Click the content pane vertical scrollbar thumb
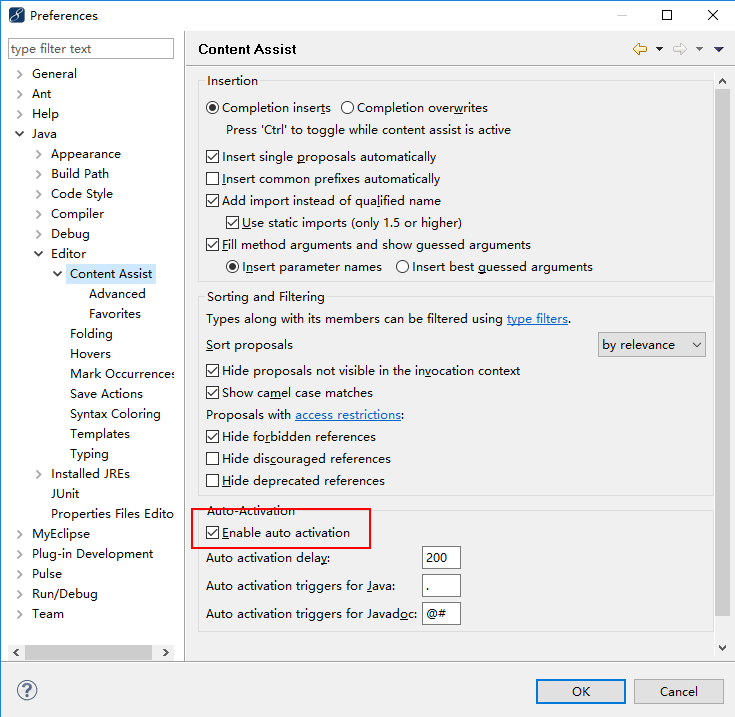Viewport: 735px width, 717px height. pyautogui.click(x=722, y=351)
